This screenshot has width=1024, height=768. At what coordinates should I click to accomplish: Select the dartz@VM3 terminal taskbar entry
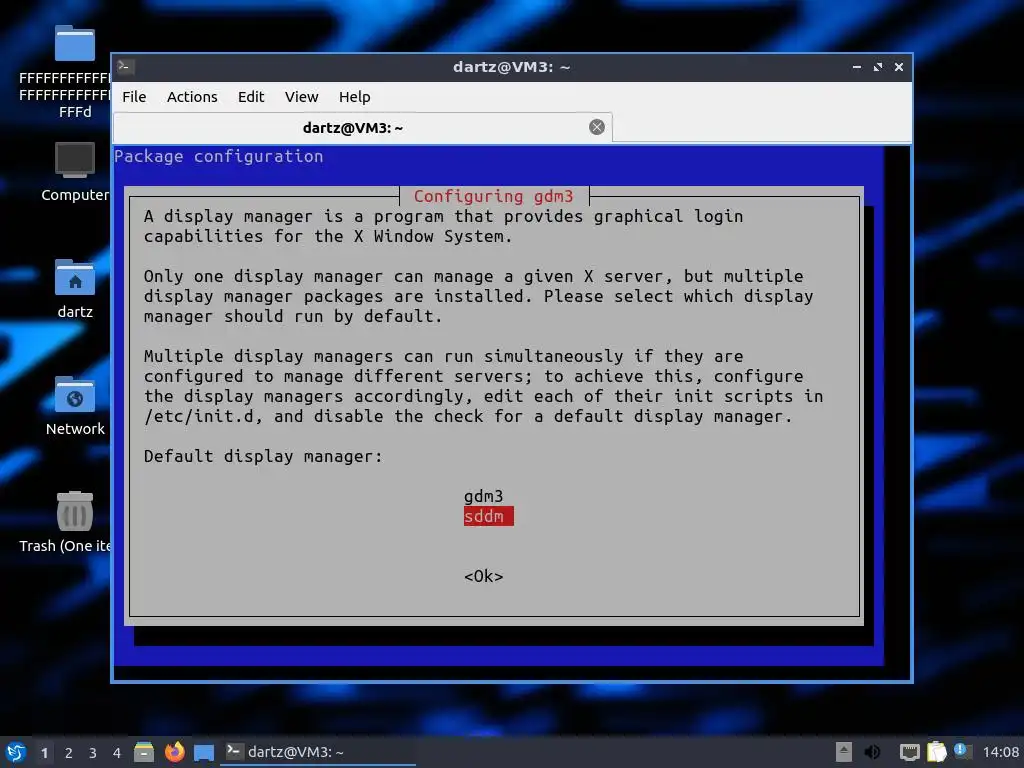[318, 752]
